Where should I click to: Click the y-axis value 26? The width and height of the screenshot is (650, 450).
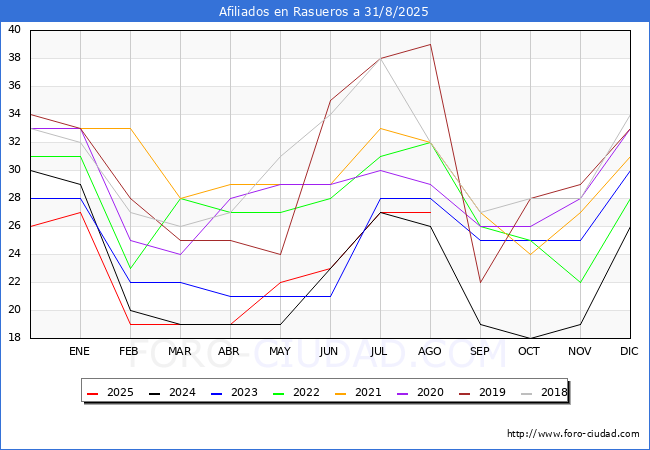(x=15, y=225)
